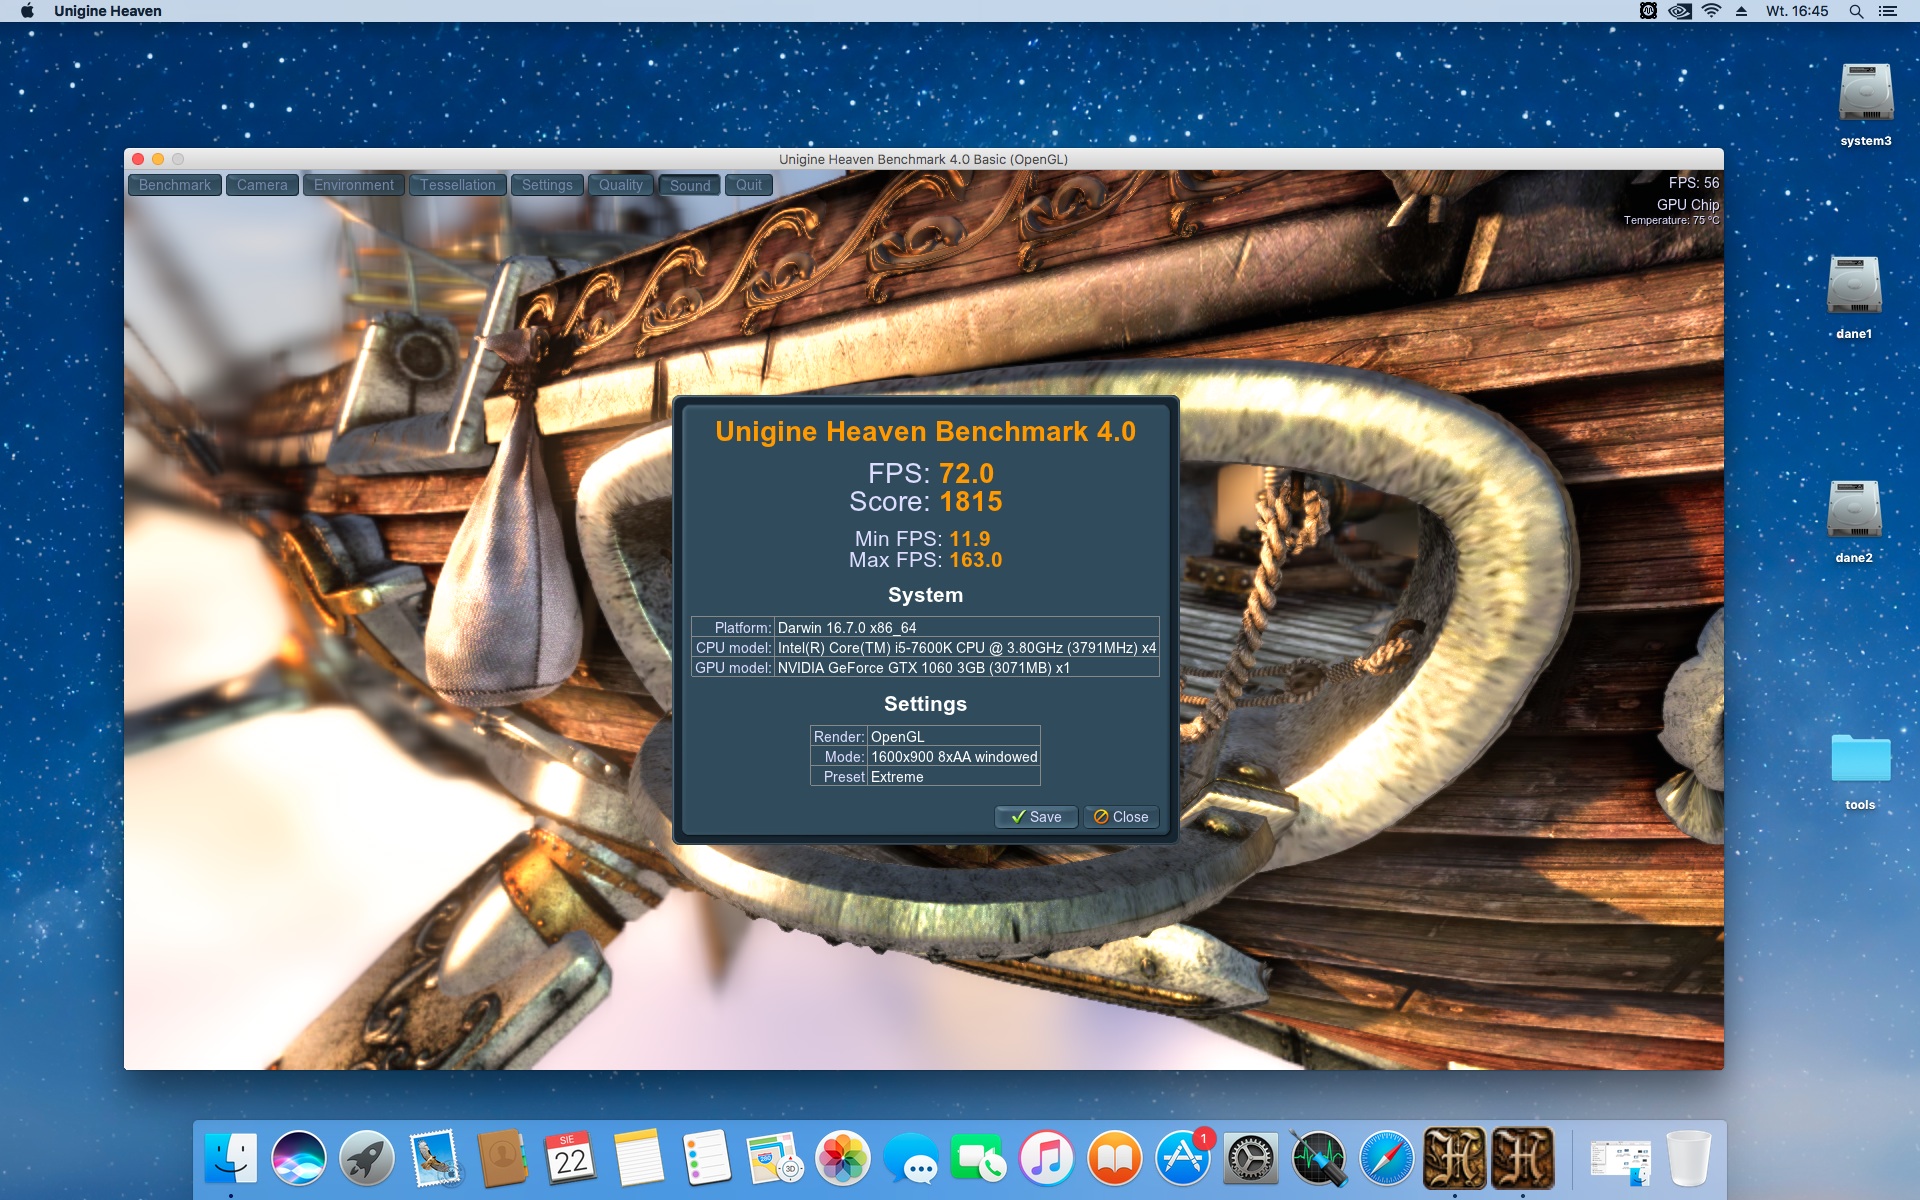Toggle the Tessellation option
This screenshot has width=1920, height=1200.
pyautogui.click(x=457, y=185)
